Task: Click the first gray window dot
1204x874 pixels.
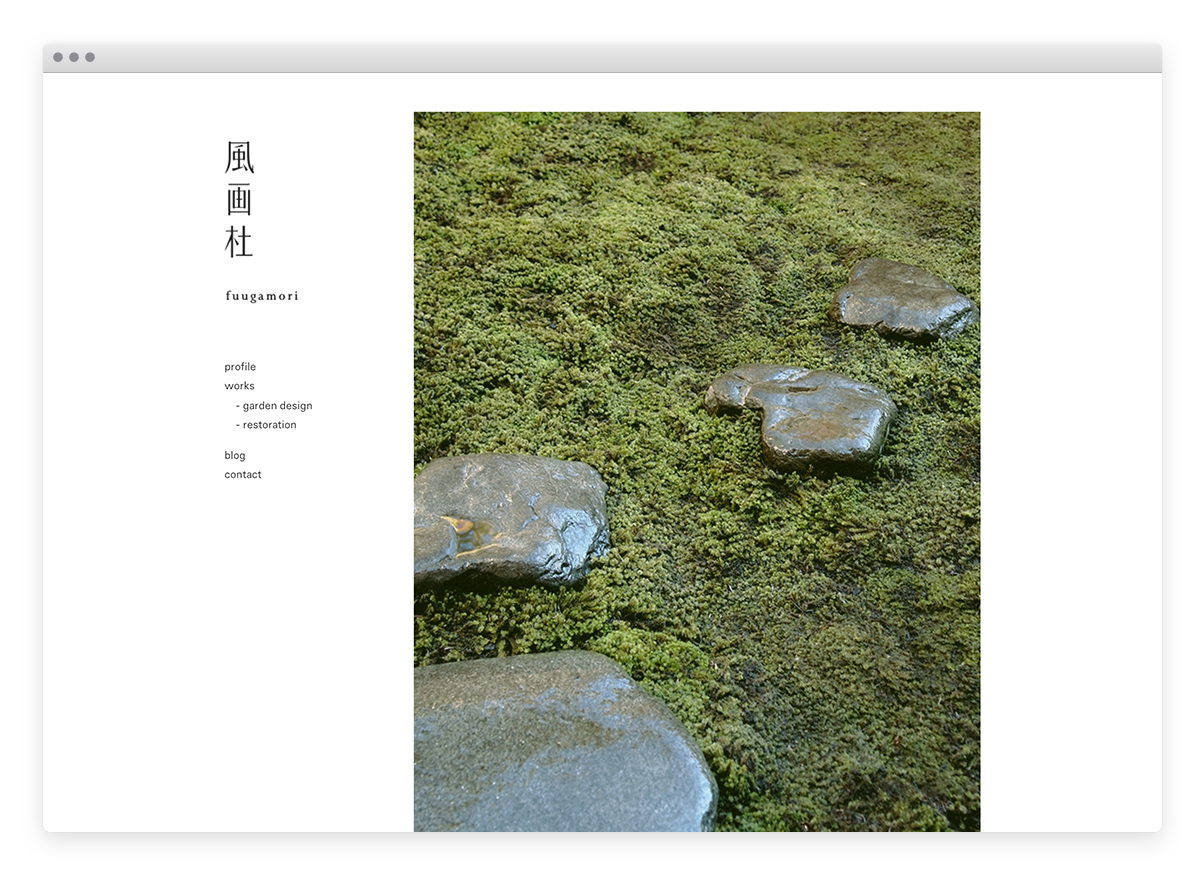Action: (x=58, y=57)
